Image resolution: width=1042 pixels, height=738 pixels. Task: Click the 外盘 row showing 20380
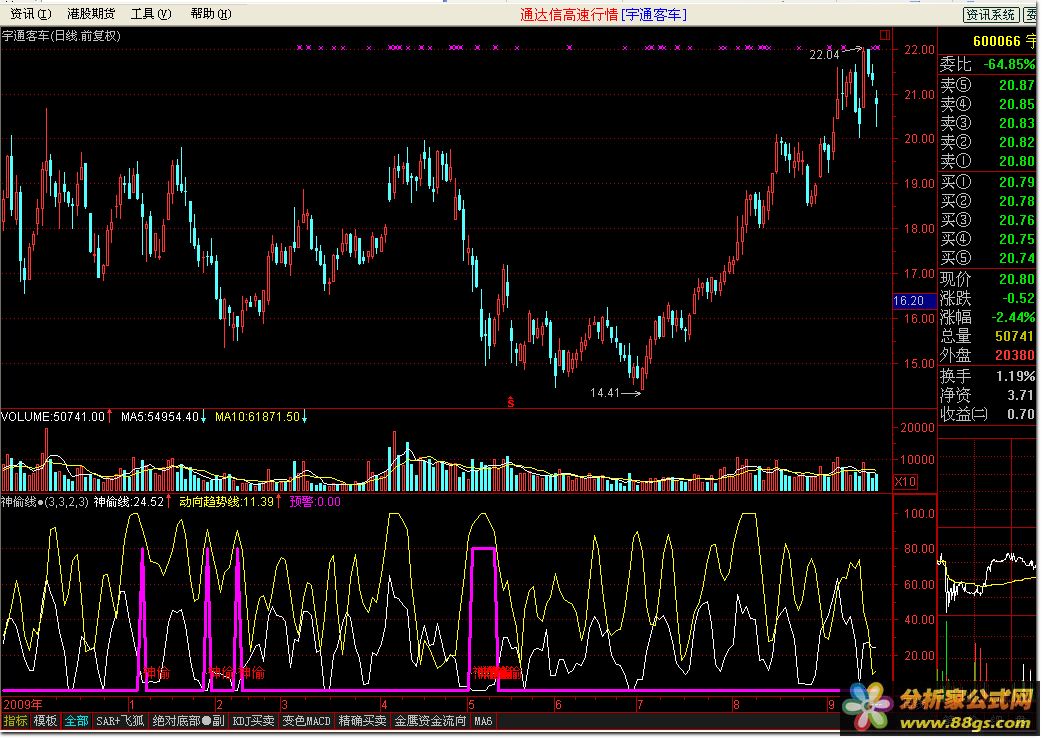point(987,355)
